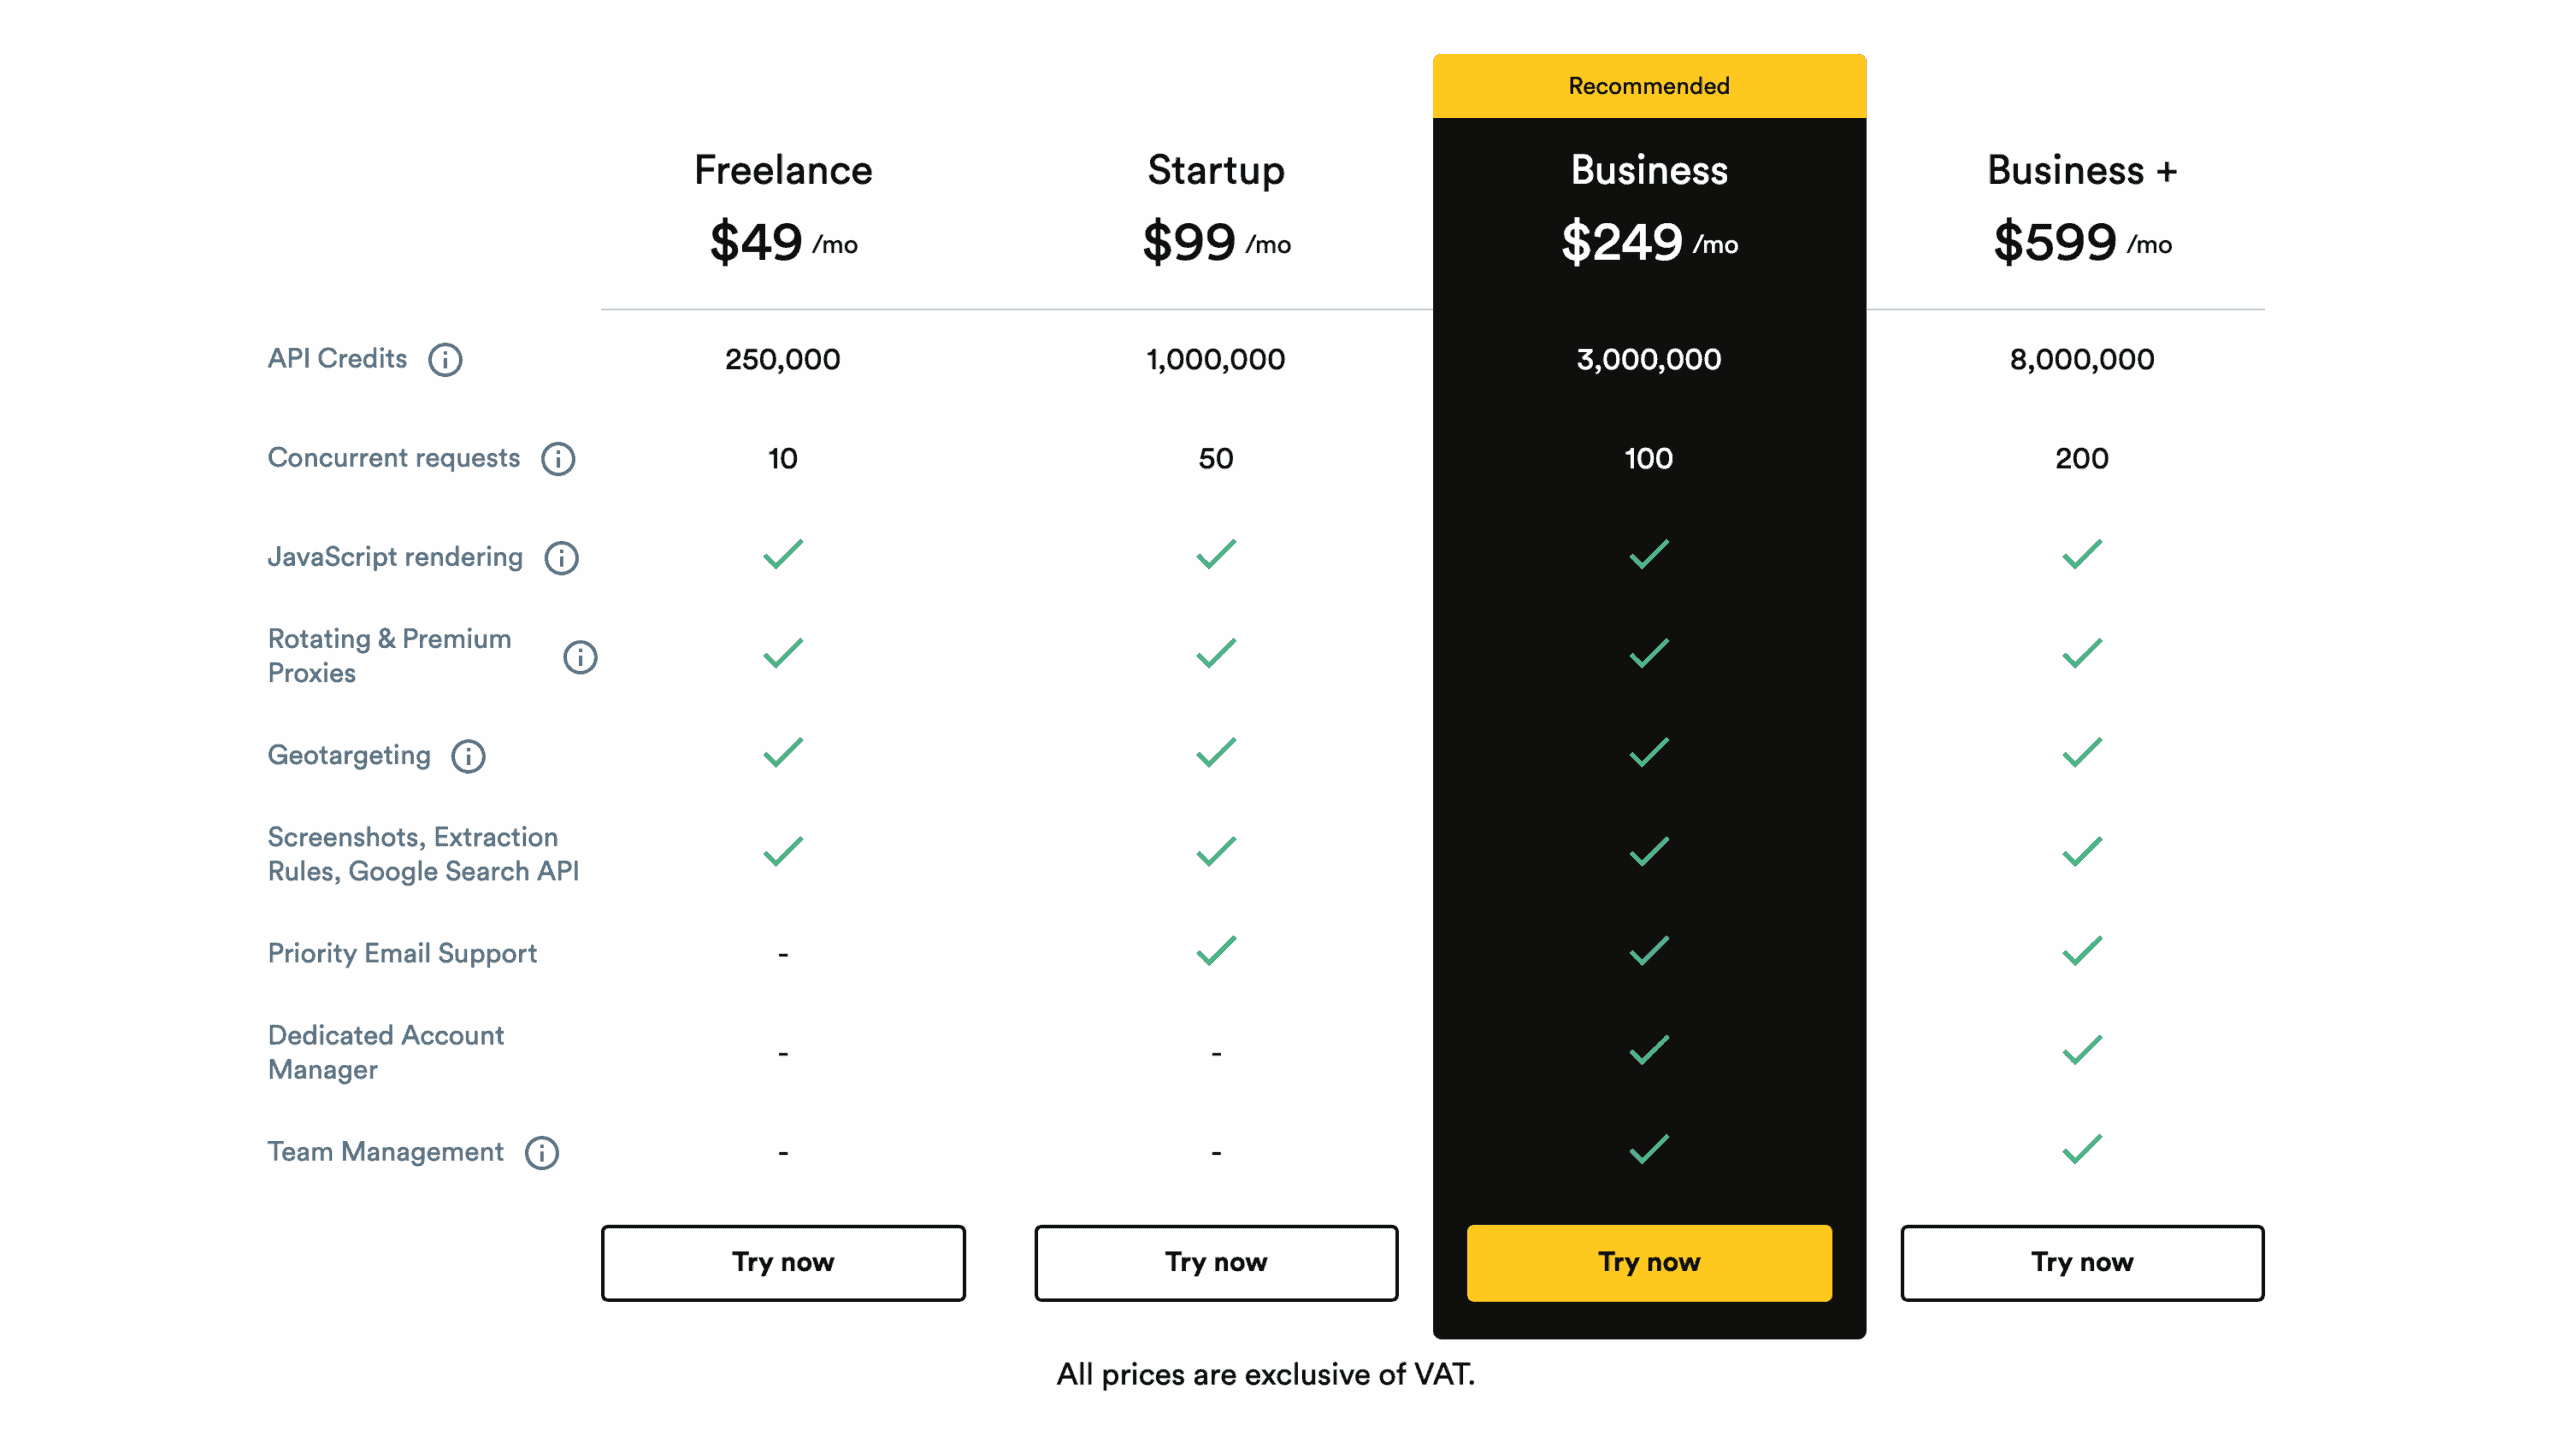Click the Geotargeting info icon
Screen dimensions: 2560x1436
point(468,756)
